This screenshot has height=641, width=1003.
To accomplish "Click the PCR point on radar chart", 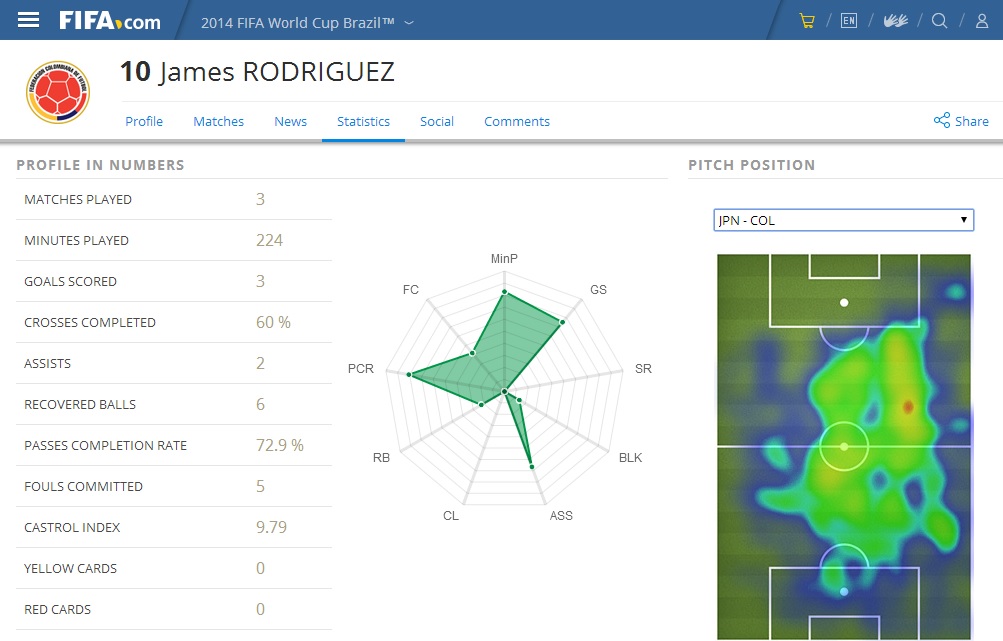I will tap(410, 374).
